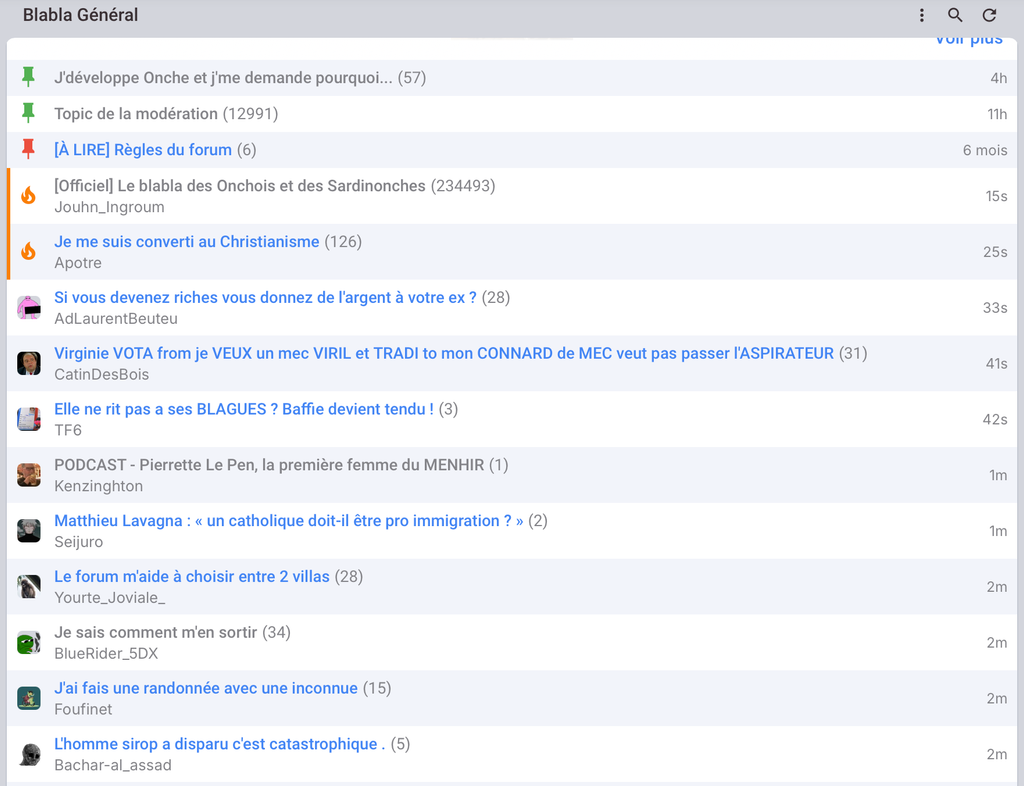1024x786 pixels.
Task: Open 'Elle ne rit pas a ses BLAGUES' topic
Action: 244,409
